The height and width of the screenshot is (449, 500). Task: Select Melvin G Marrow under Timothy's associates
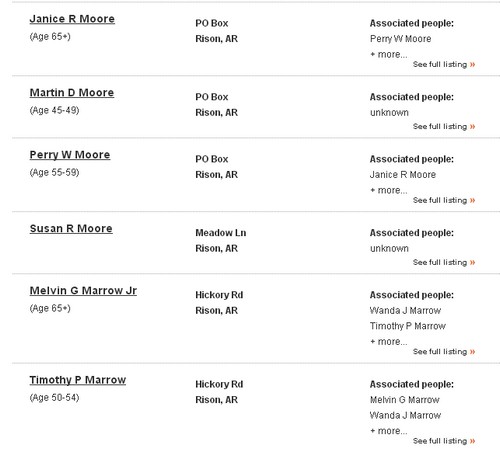click(x=405, y=400)
